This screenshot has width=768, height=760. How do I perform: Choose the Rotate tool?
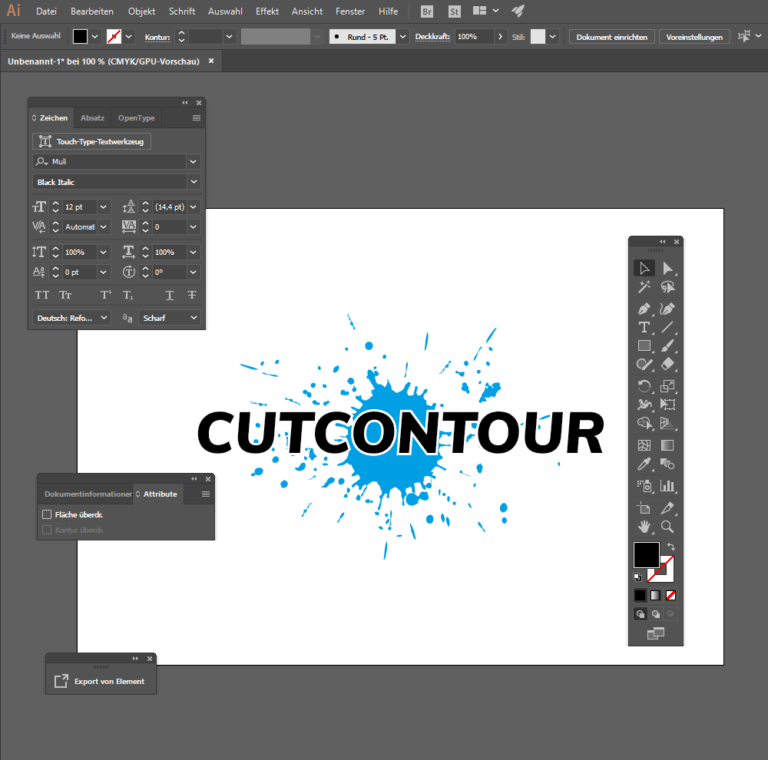coord(644,386)
